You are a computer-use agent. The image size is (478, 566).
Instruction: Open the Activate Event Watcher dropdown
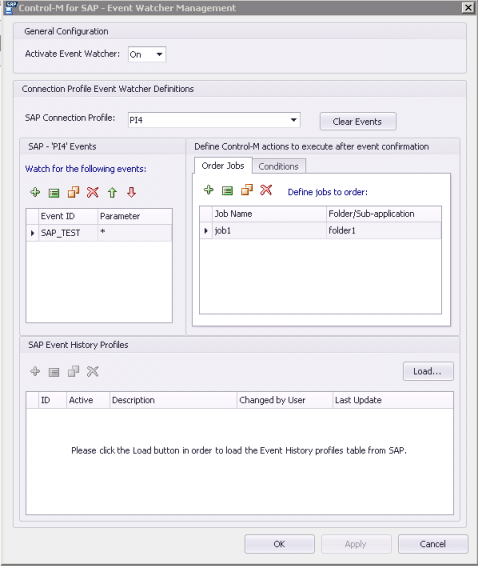pyautogui.click(x=159, y=55)
